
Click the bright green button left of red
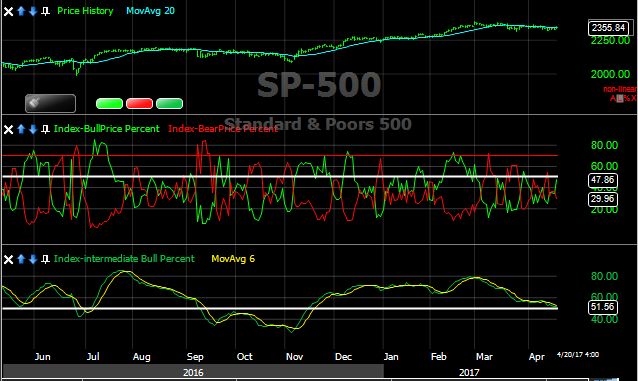pyautogui.click(x=109, y=104)
